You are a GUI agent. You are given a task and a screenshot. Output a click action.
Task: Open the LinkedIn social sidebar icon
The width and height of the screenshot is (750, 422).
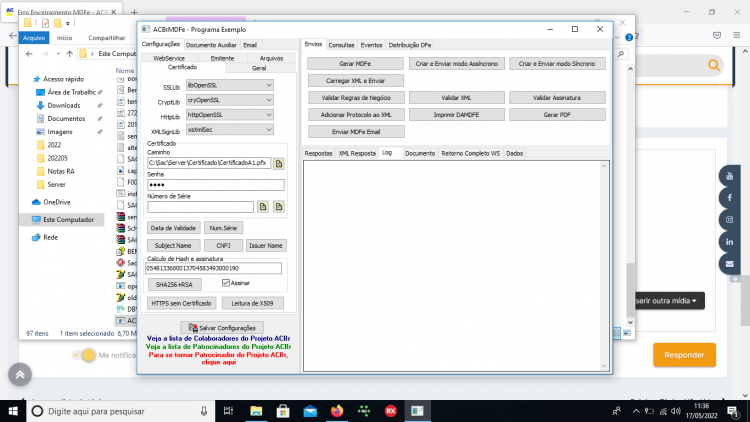pyautogui.click(x=729, y=242)
